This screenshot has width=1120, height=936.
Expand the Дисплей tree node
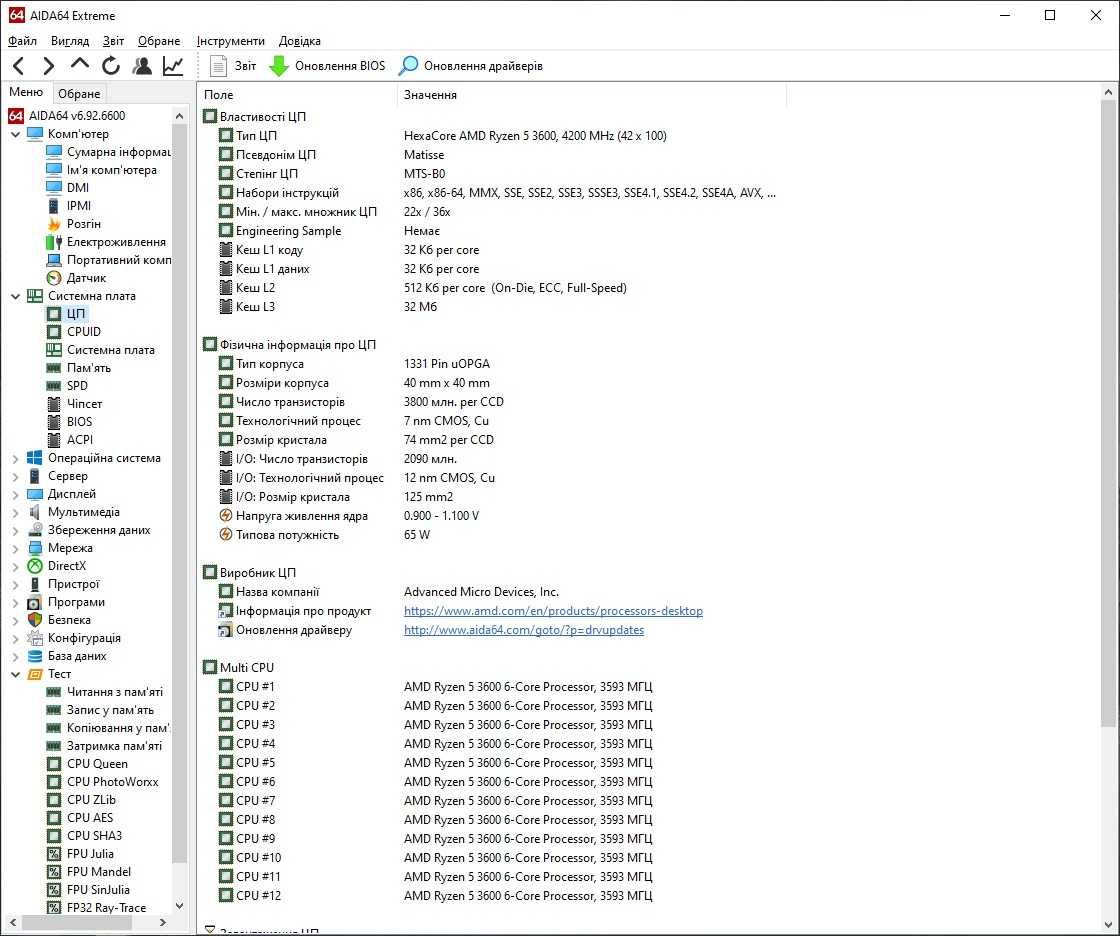[16, 494]
